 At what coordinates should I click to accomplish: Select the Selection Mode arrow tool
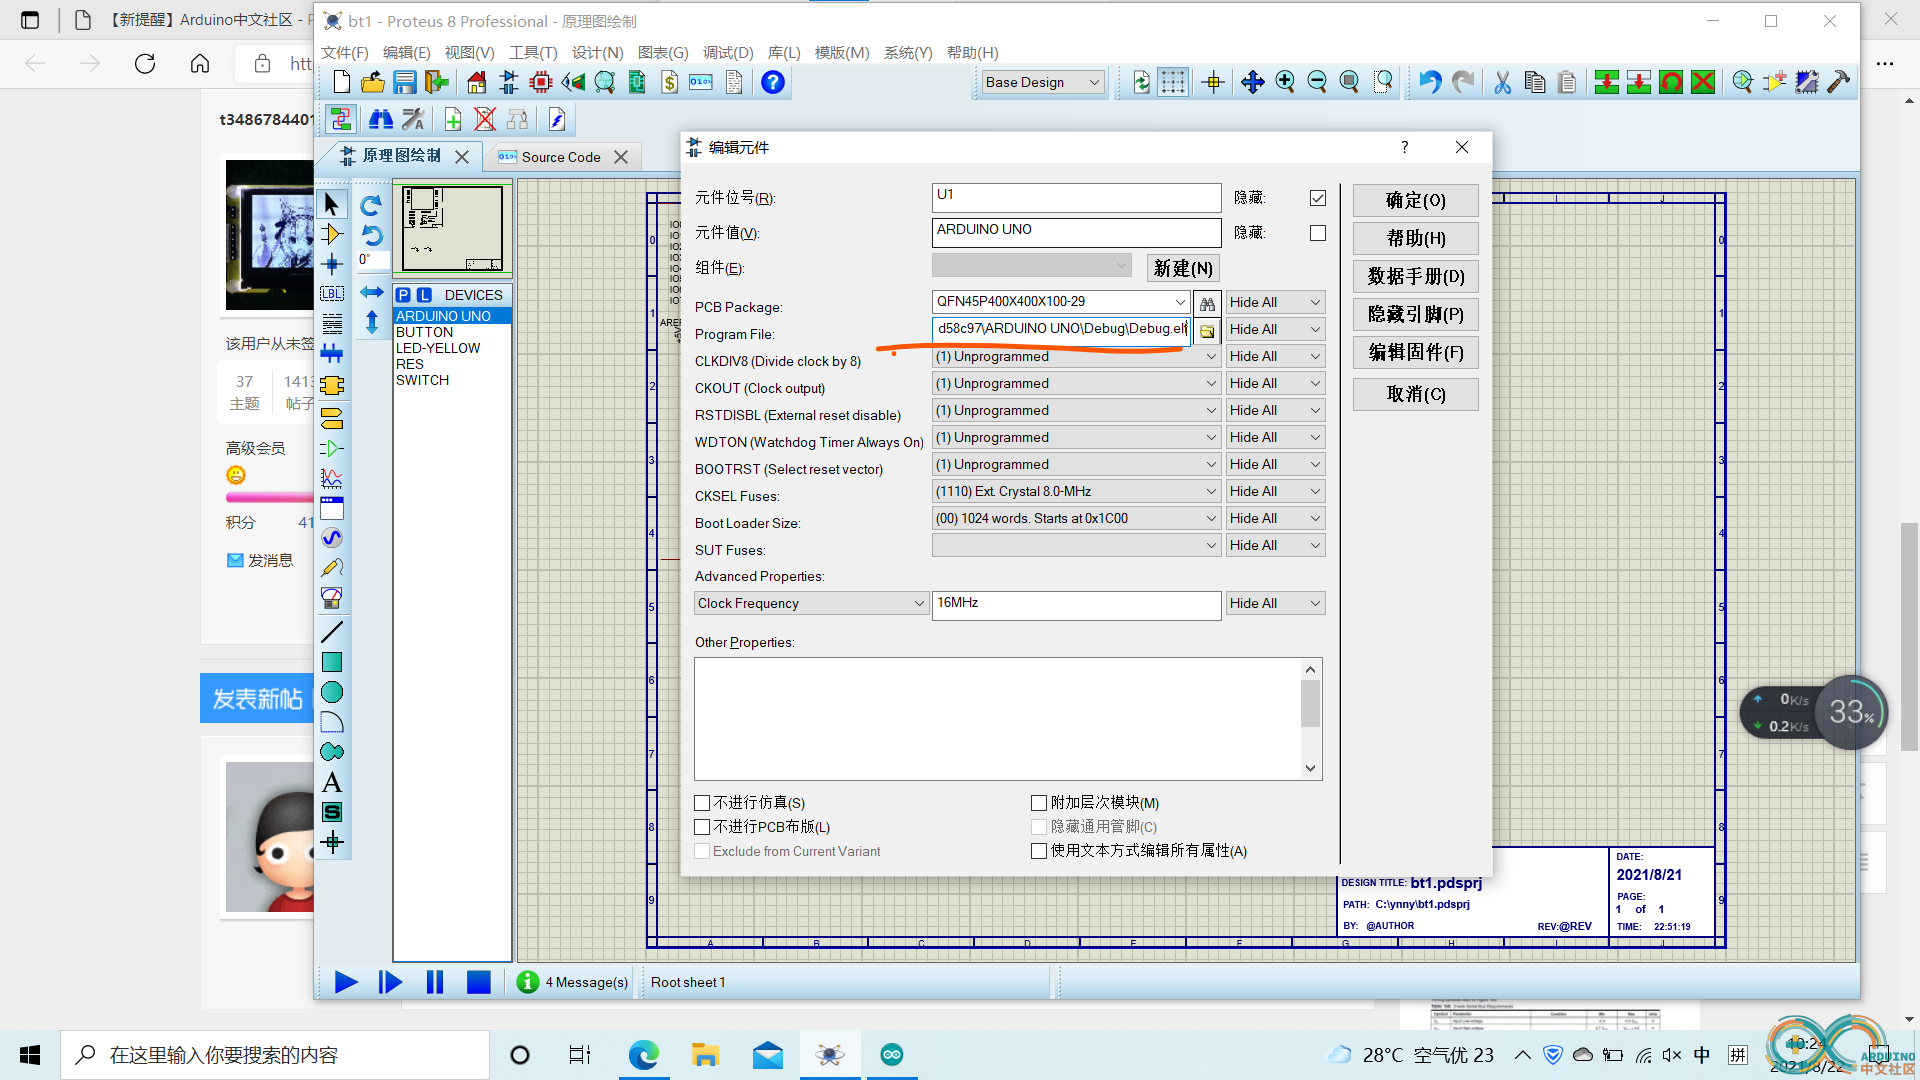click(332, 204)
